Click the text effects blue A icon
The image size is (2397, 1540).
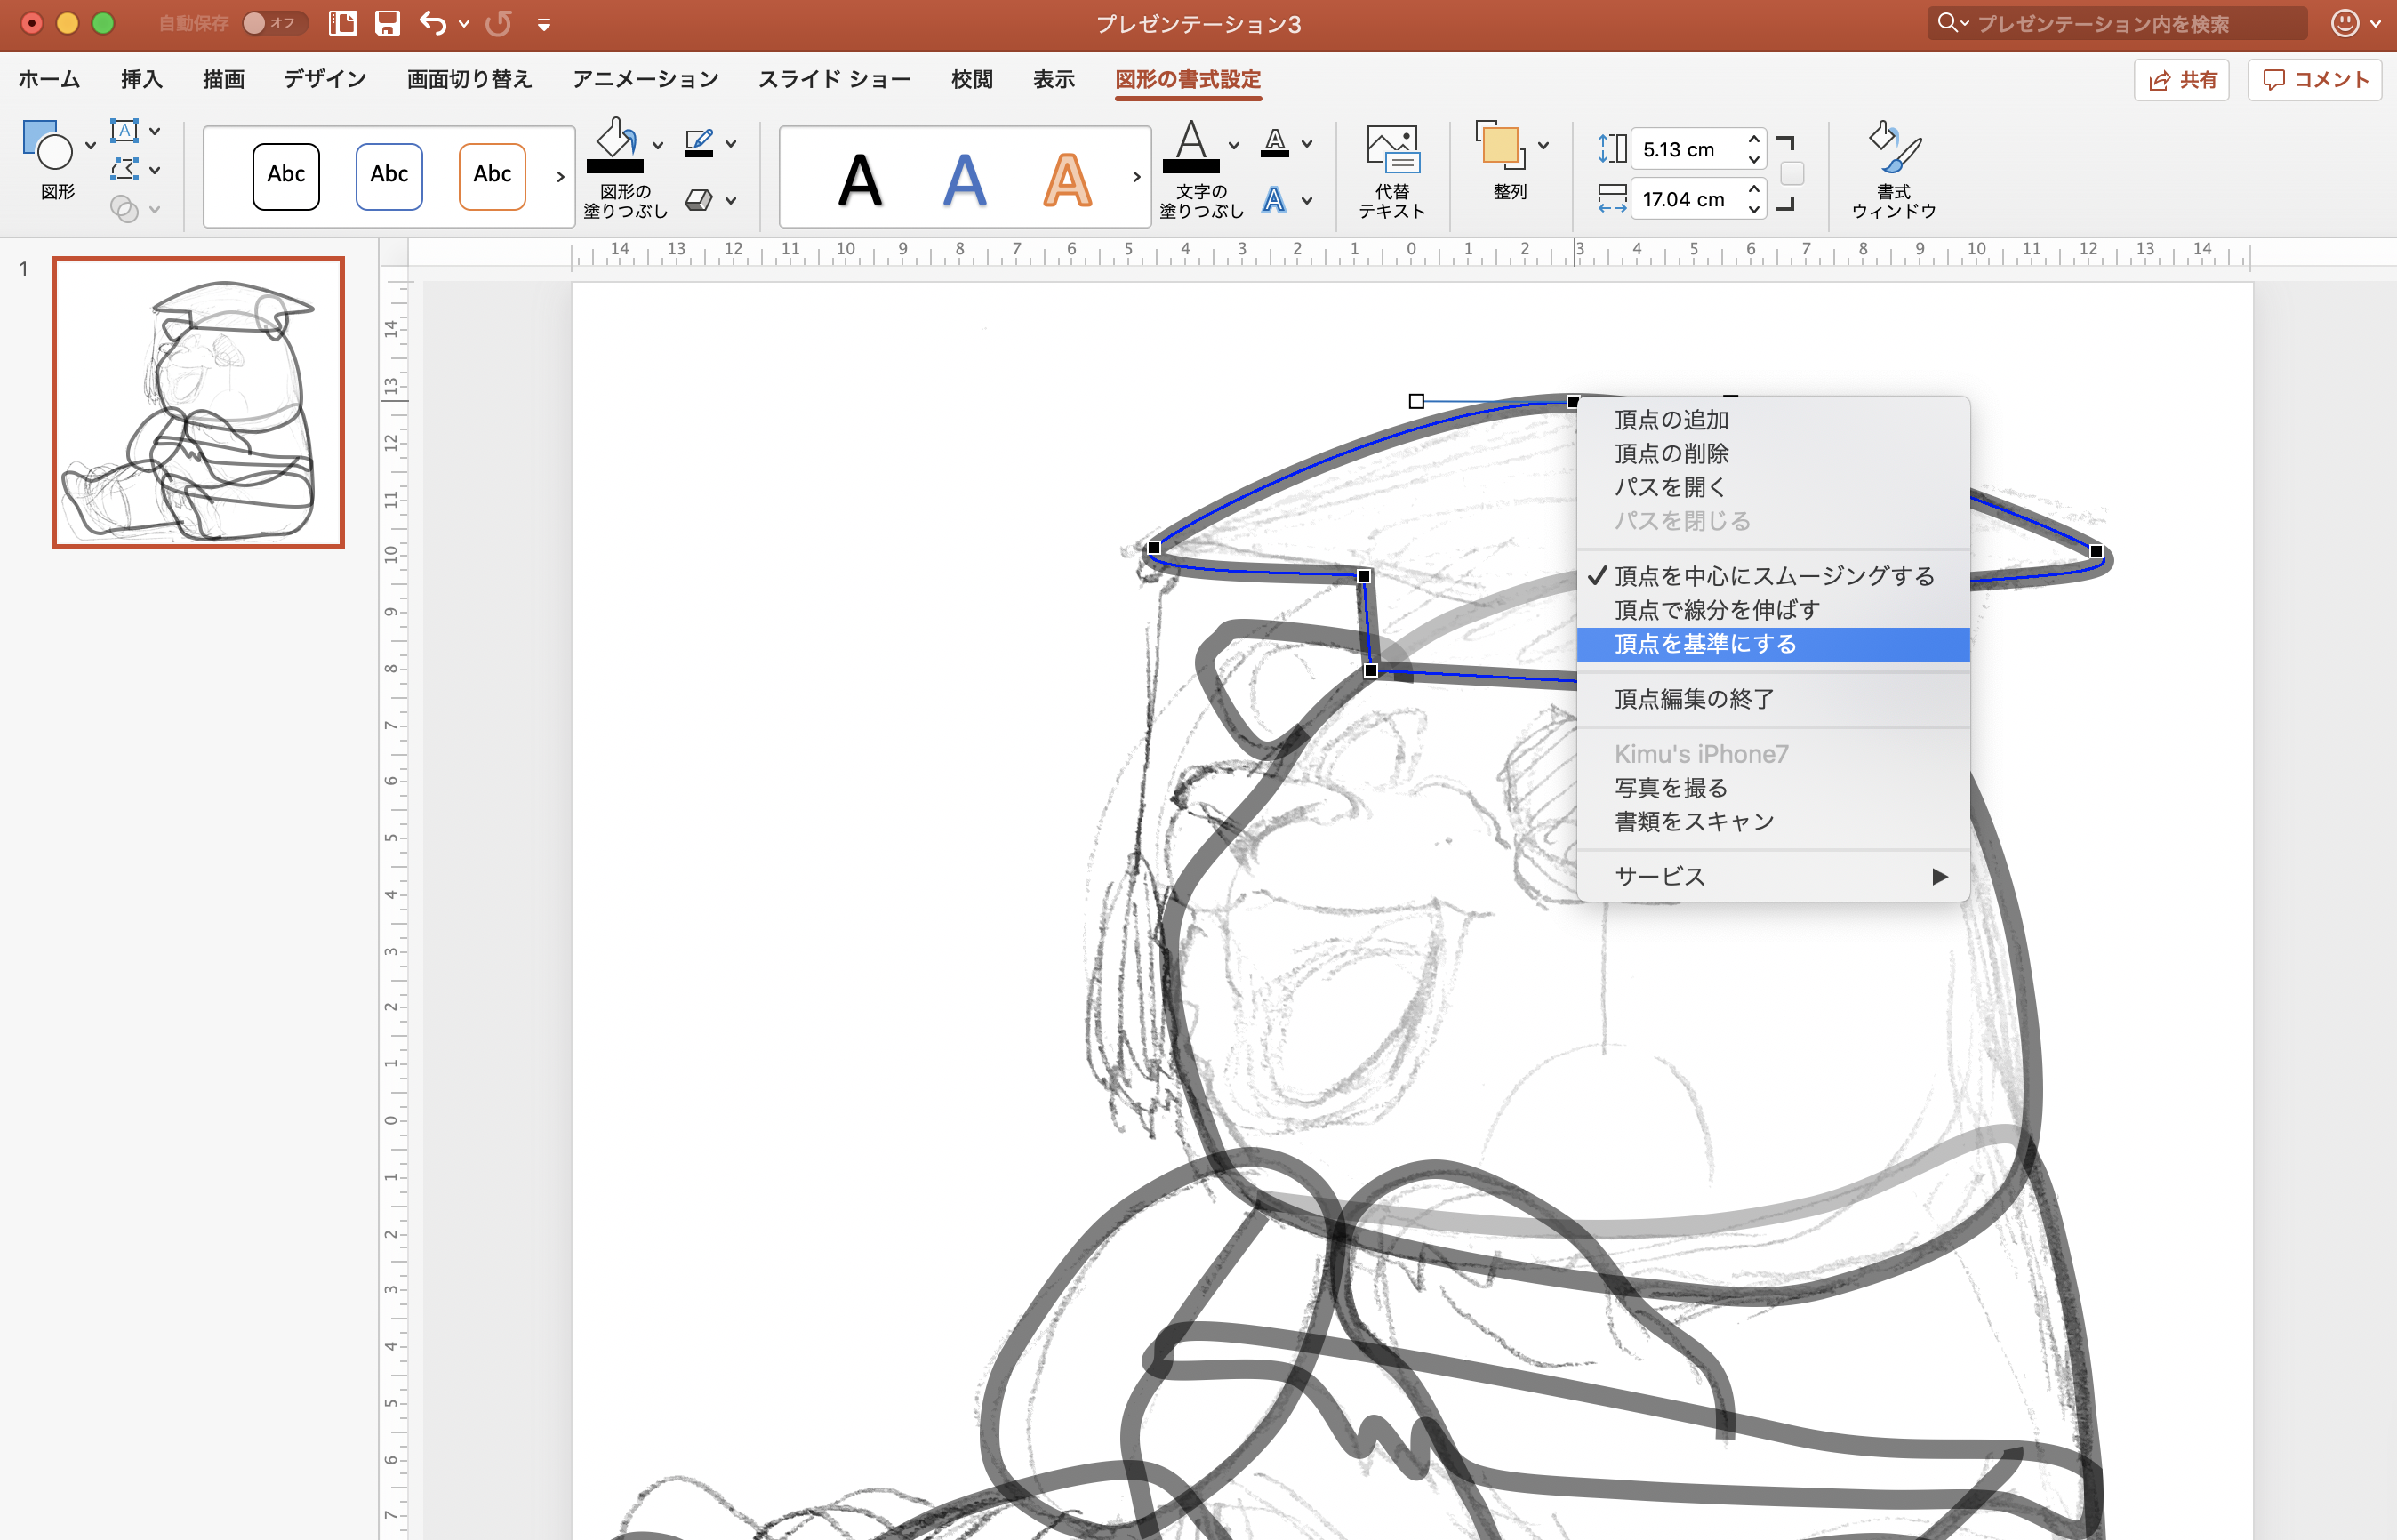(x=1274, y=200)
